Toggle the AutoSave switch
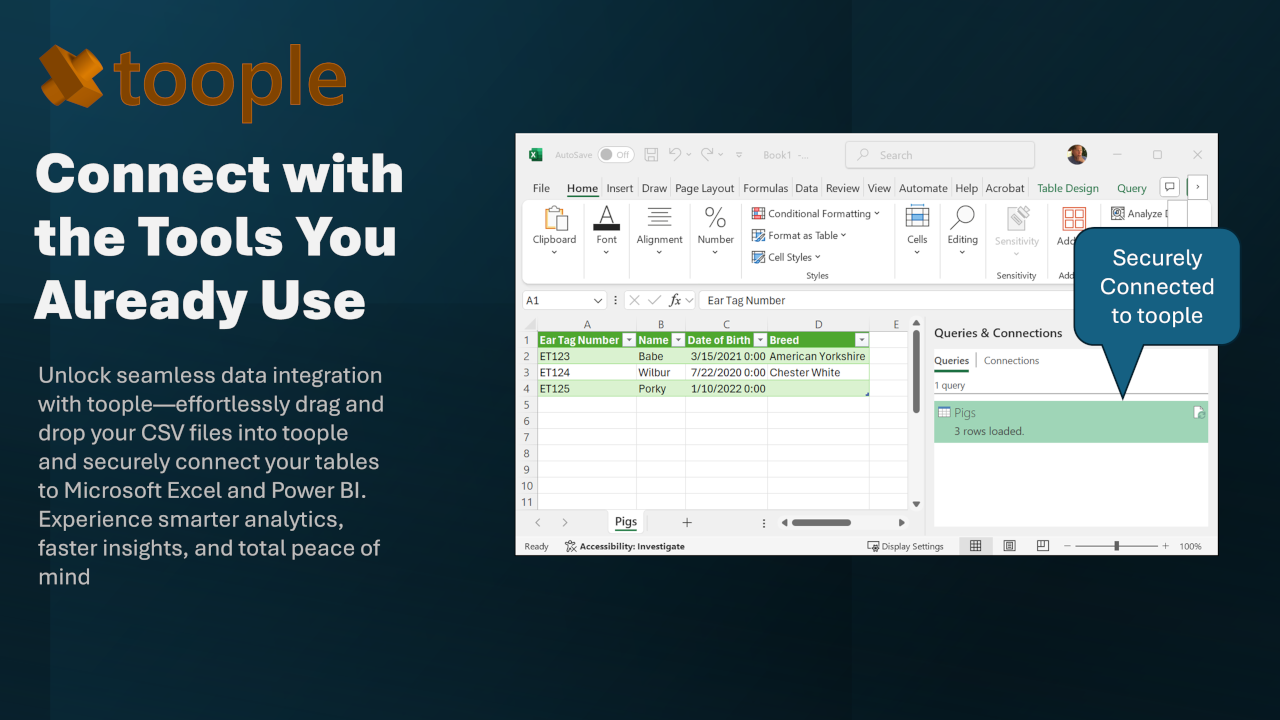The width and height of the screenshot is (1280, 720). [616, 155]
